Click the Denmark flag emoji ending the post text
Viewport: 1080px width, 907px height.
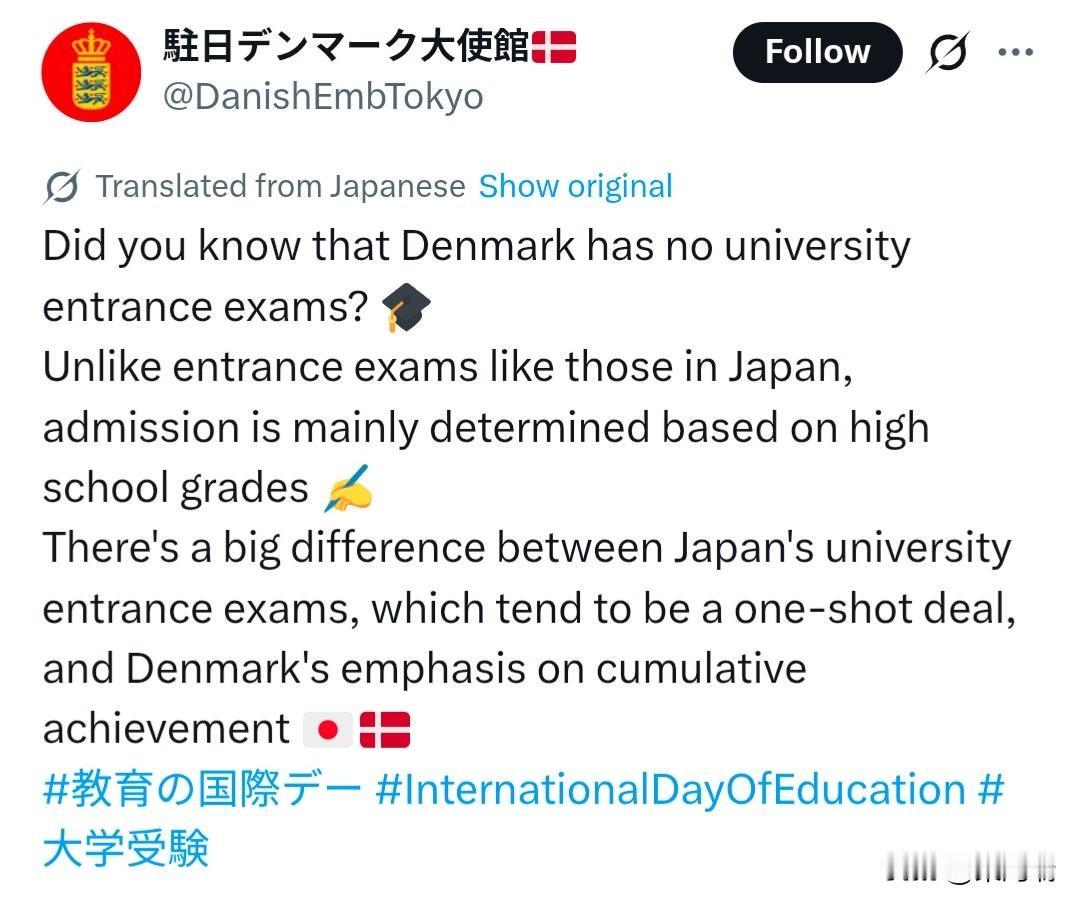(383, 727)
